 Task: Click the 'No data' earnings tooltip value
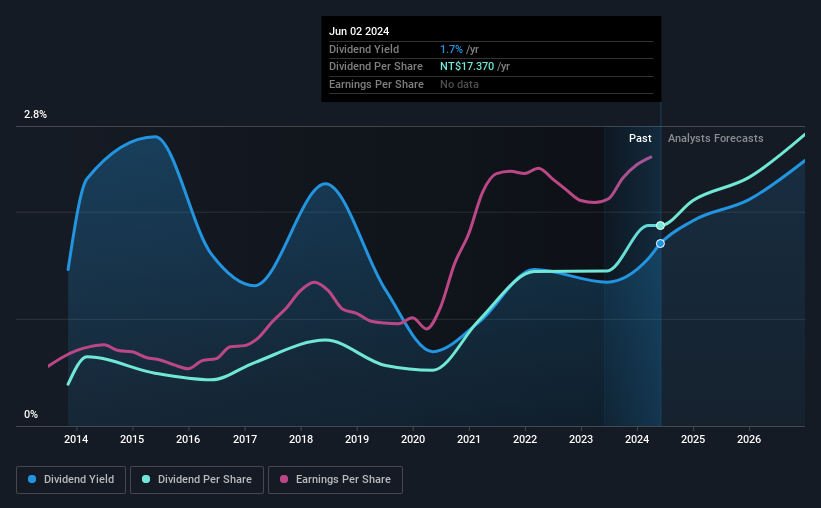(459, 84)
